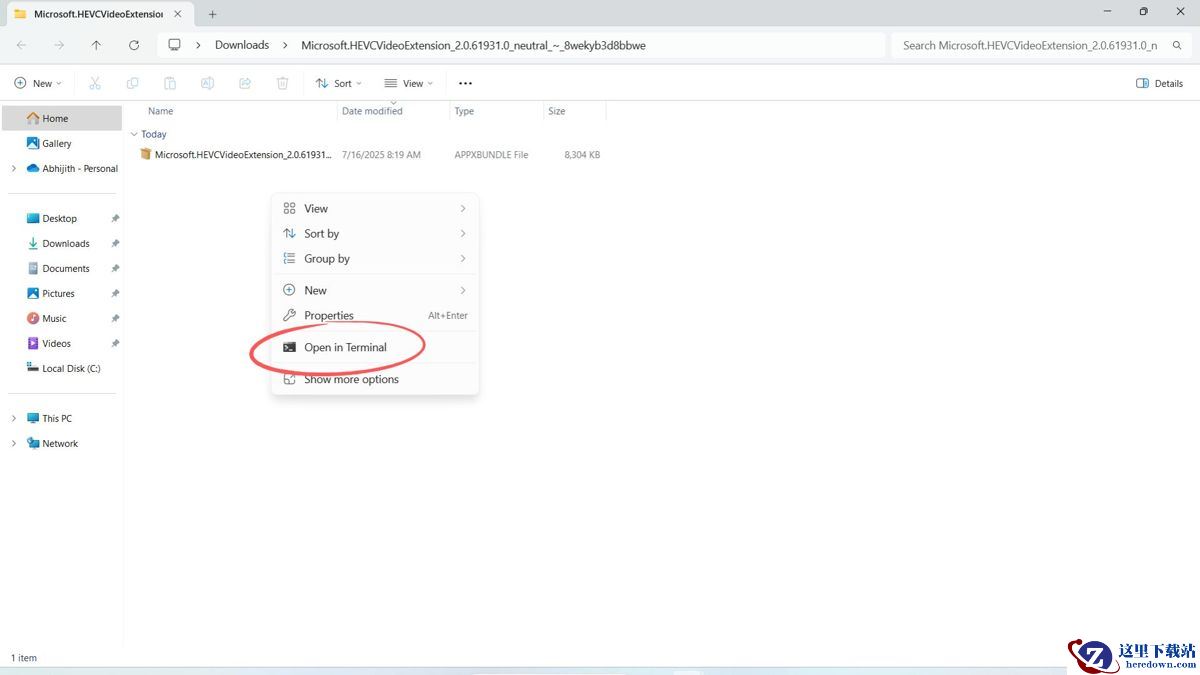1200x675 pixels.
Task: Sort by Date modified column header
Action: (x=372, y=111)
